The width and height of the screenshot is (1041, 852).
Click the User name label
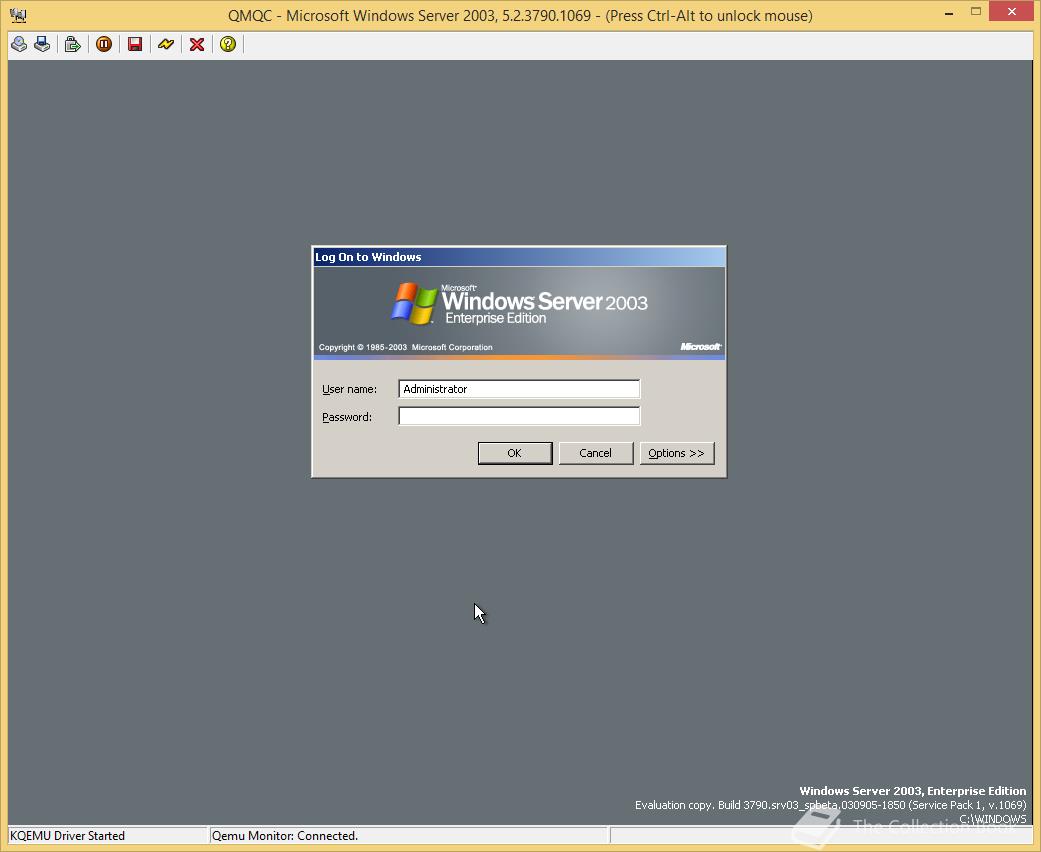click(349, 389)
